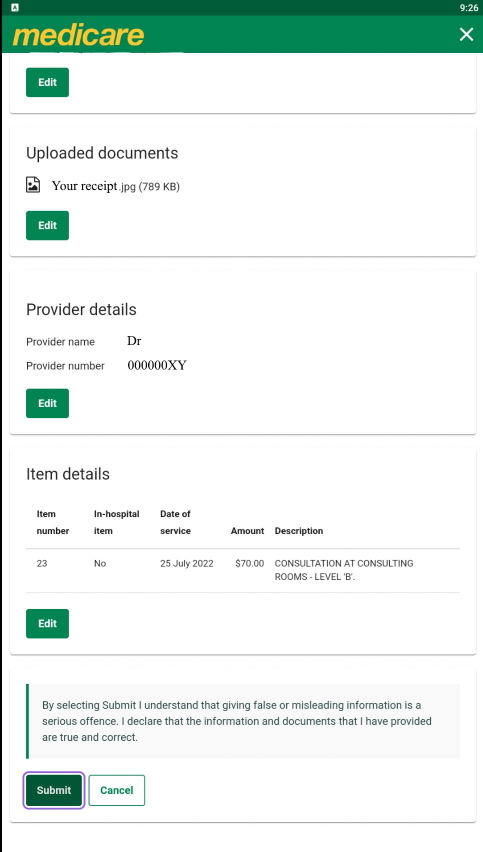The height and width of the screenshot is (852, 483).
Task: Click the provider number 000000XY value
Action: click(x=157, y=366)
